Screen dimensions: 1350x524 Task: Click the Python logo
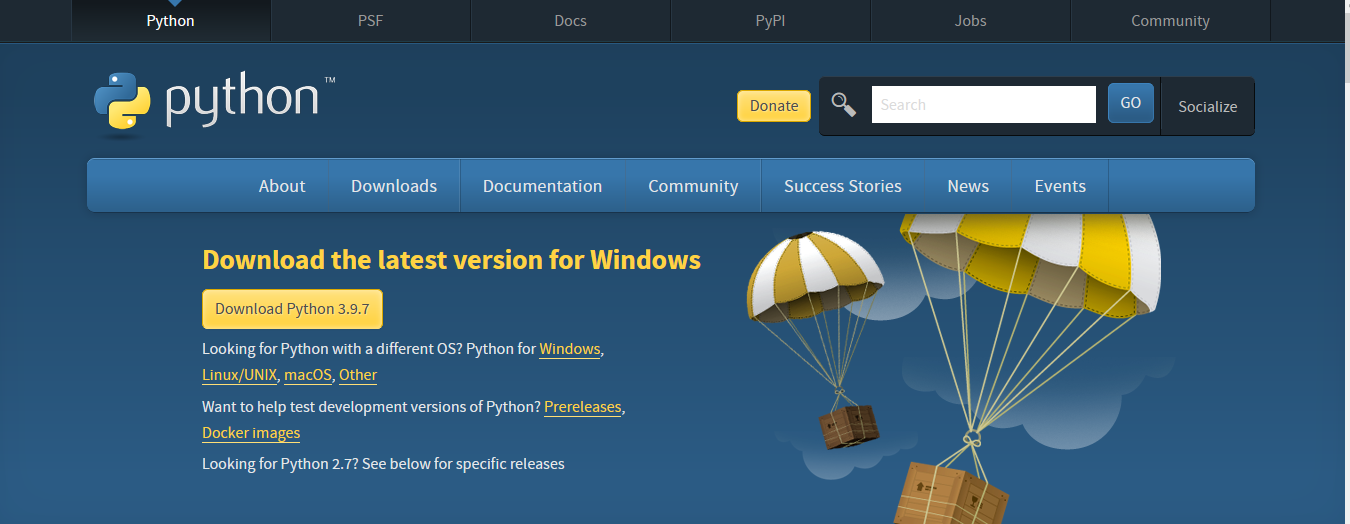click(214, 103)
